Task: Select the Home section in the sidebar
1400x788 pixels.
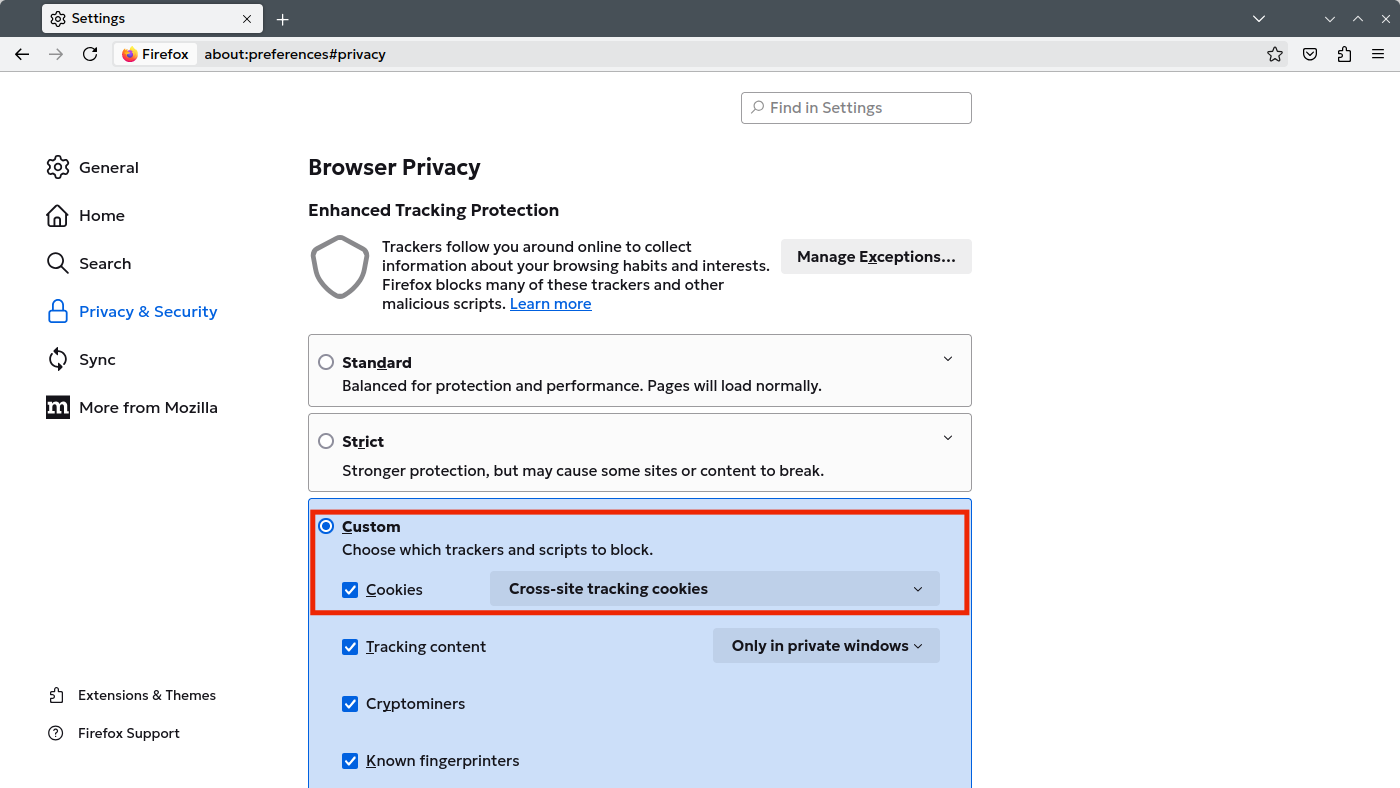Action: 102,215
